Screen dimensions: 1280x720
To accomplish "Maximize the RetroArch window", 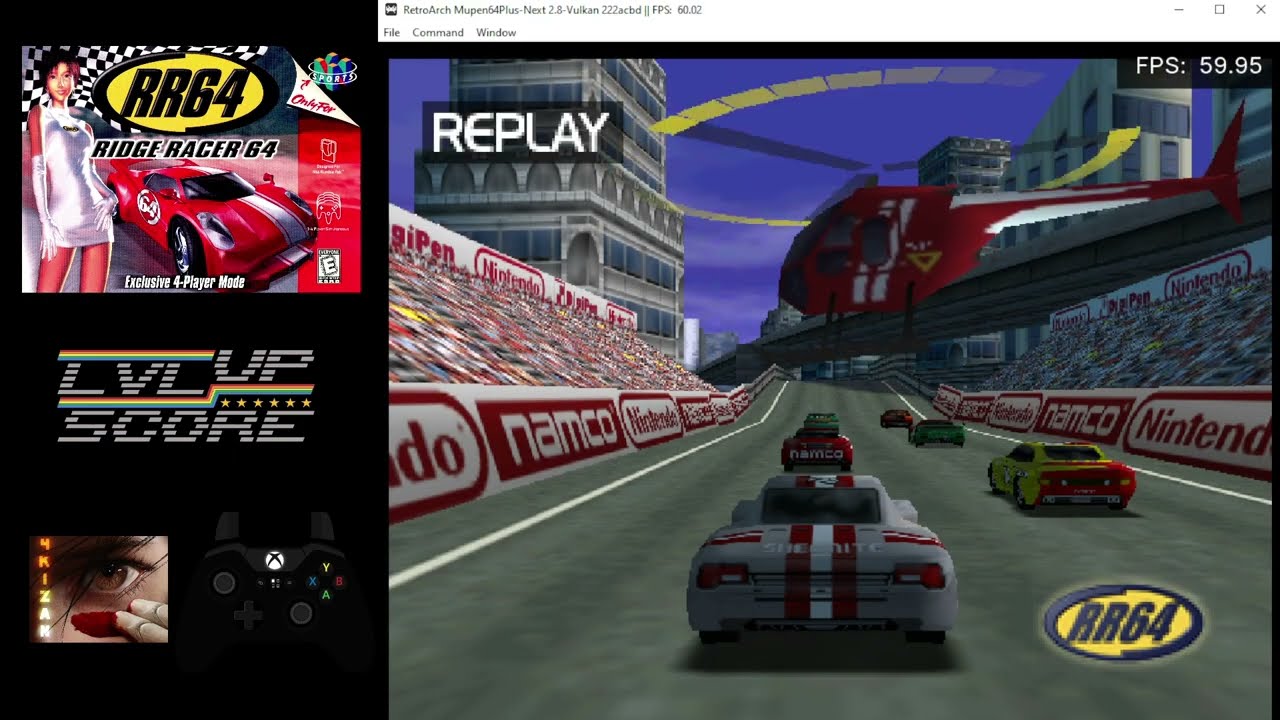I will 1220,10.
